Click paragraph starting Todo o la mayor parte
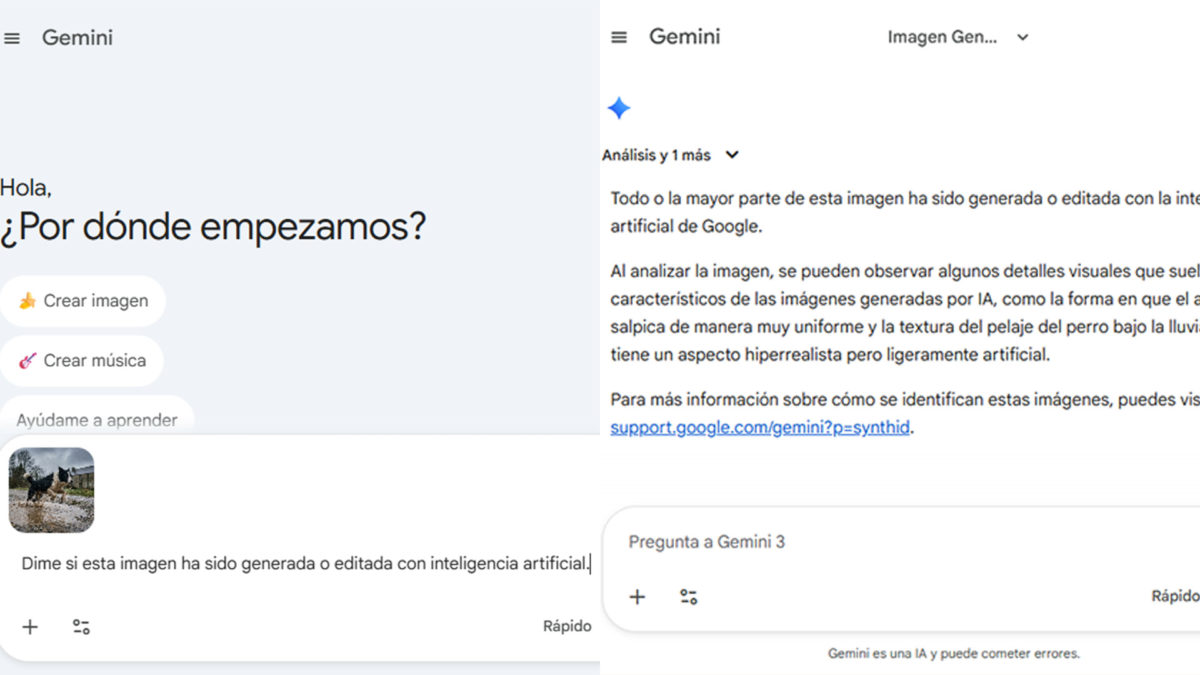1200x675 pixels. coord(905,212)
